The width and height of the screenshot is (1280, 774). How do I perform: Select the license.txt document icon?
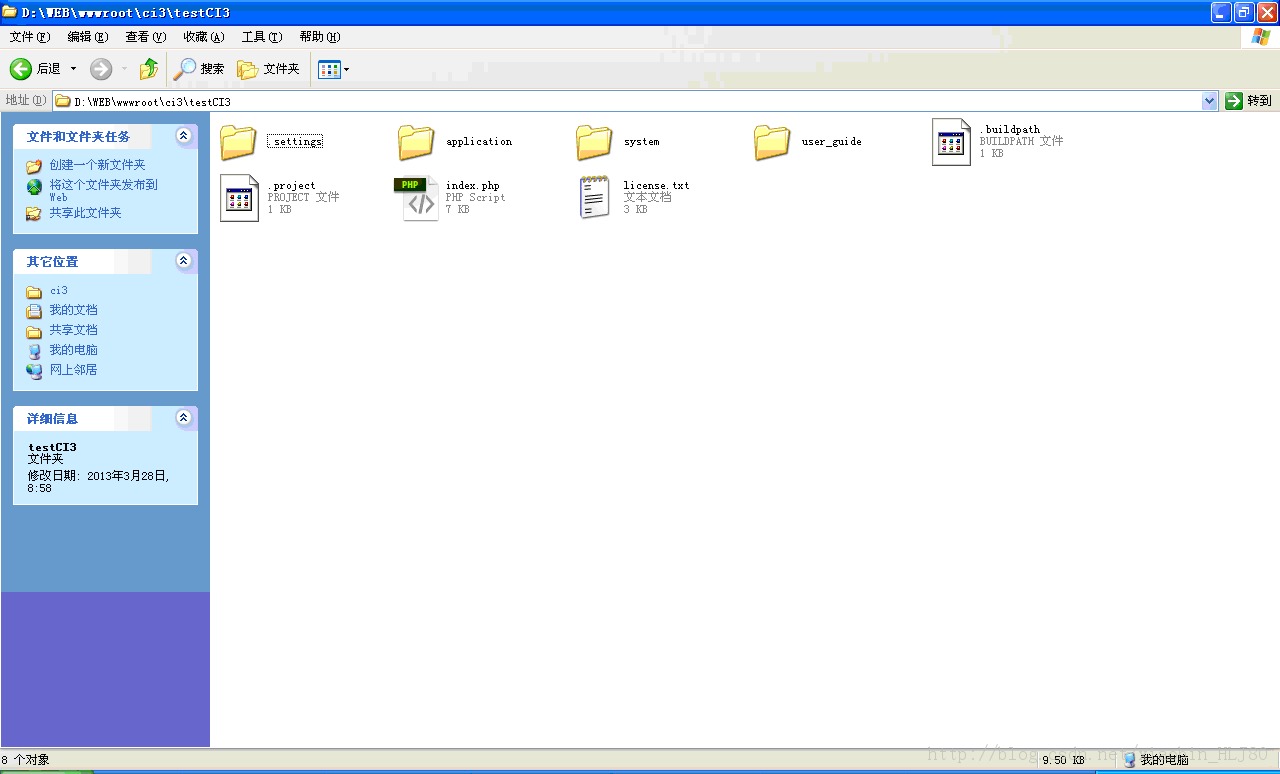pos(595,198)
